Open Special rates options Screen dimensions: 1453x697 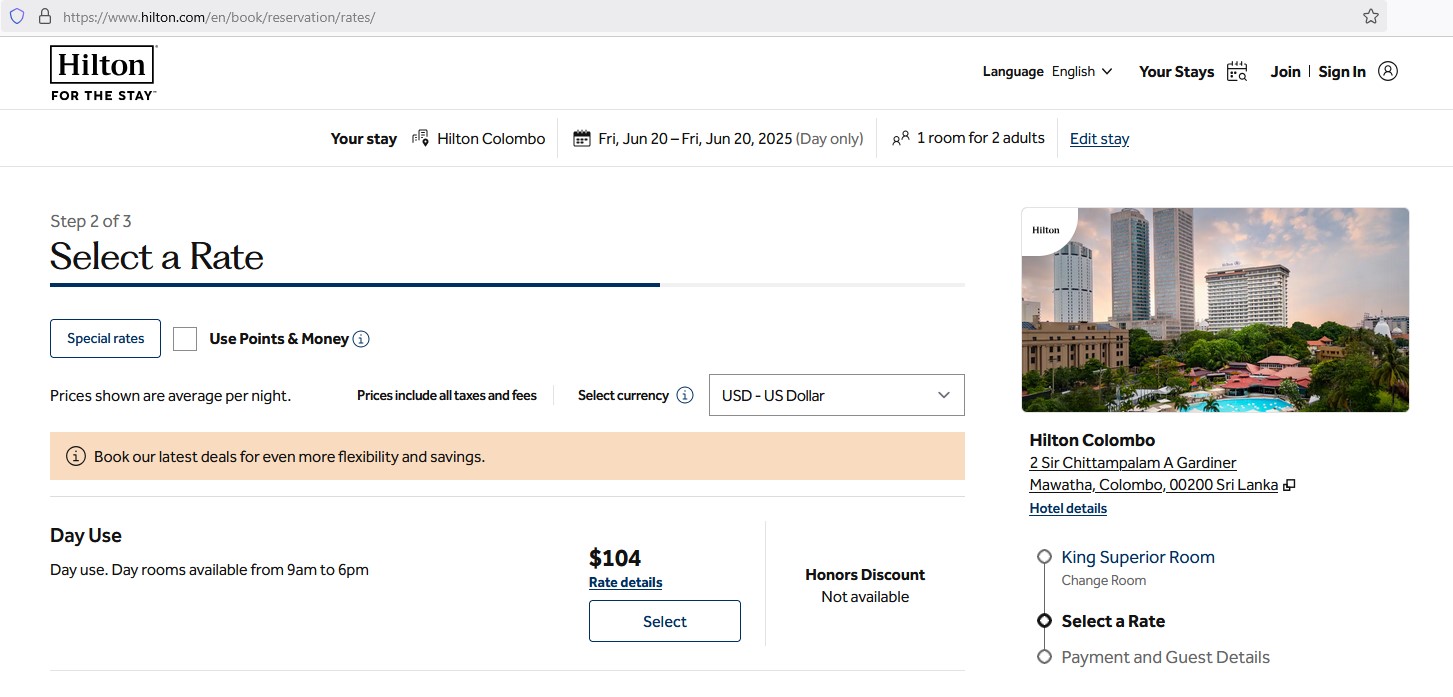[x=105, y=338]
